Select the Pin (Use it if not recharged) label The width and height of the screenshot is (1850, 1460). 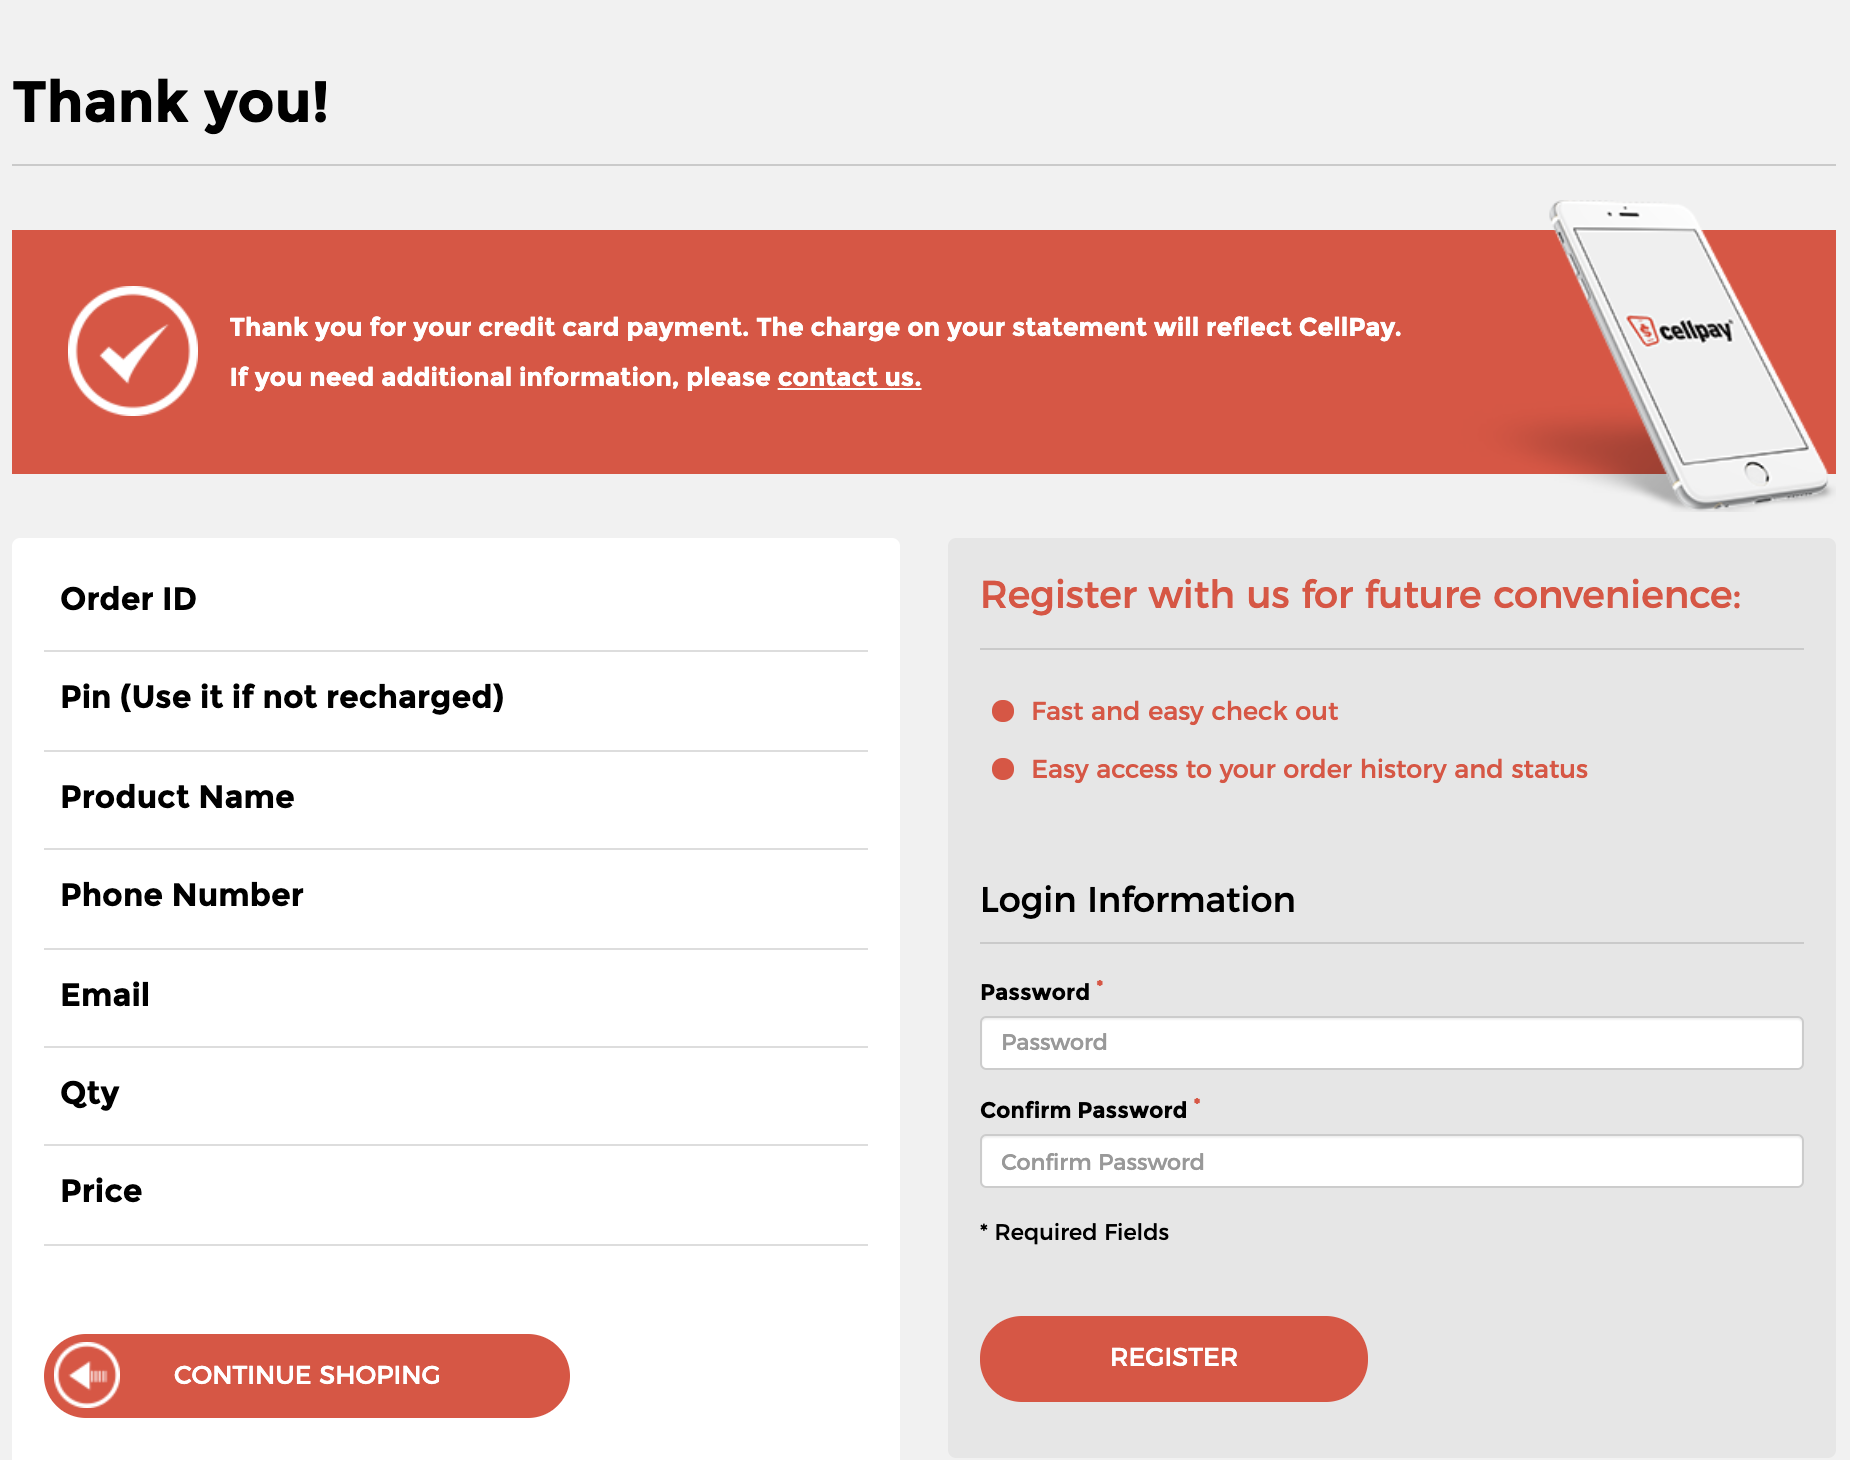282,697
